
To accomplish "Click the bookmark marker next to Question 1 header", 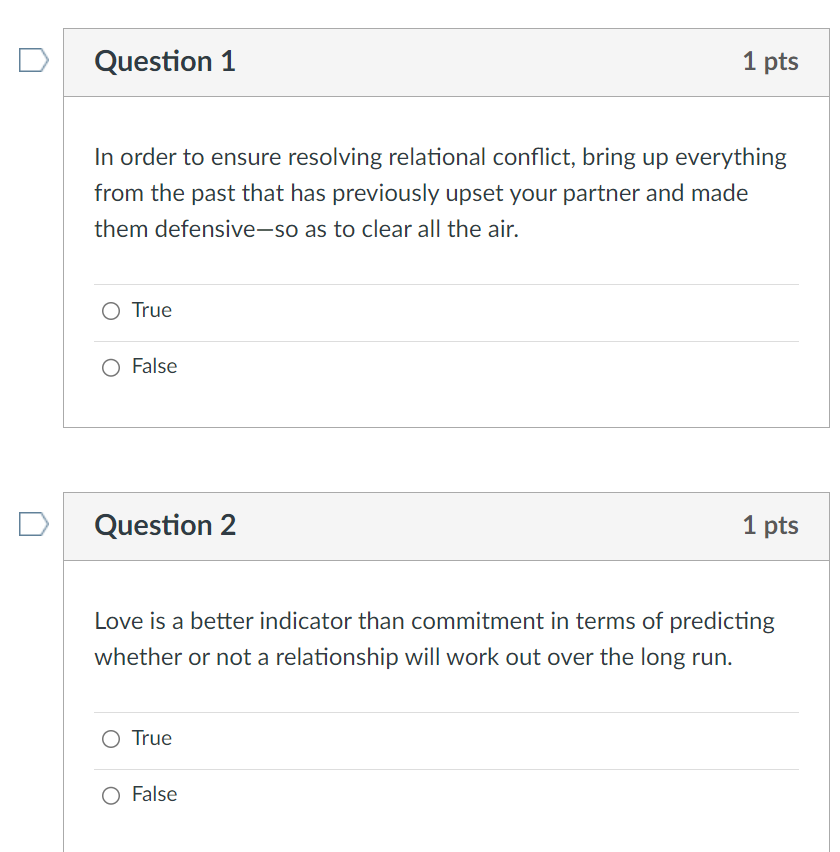I will click(x=31, y=60).
